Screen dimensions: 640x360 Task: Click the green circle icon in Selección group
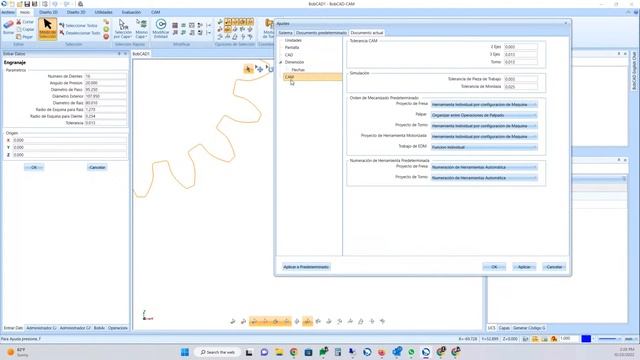click(106, 29)
